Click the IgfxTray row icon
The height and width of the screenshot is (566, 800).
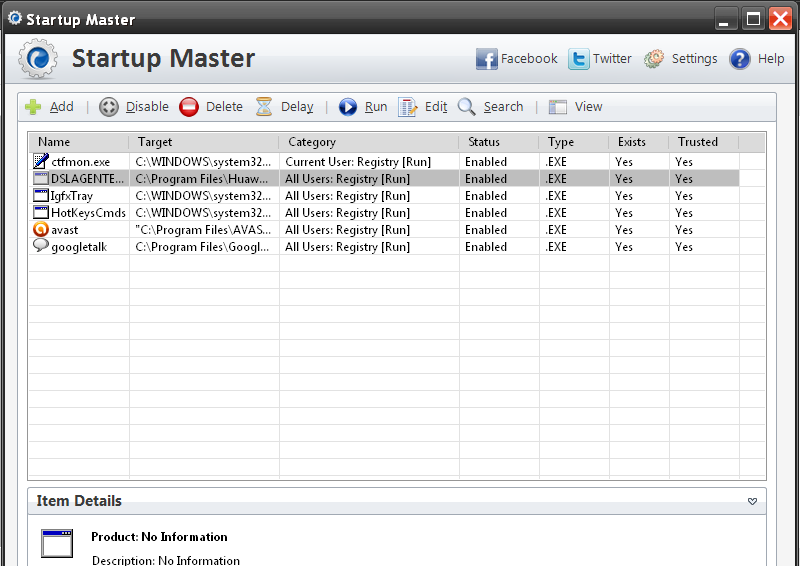point(41,195)
